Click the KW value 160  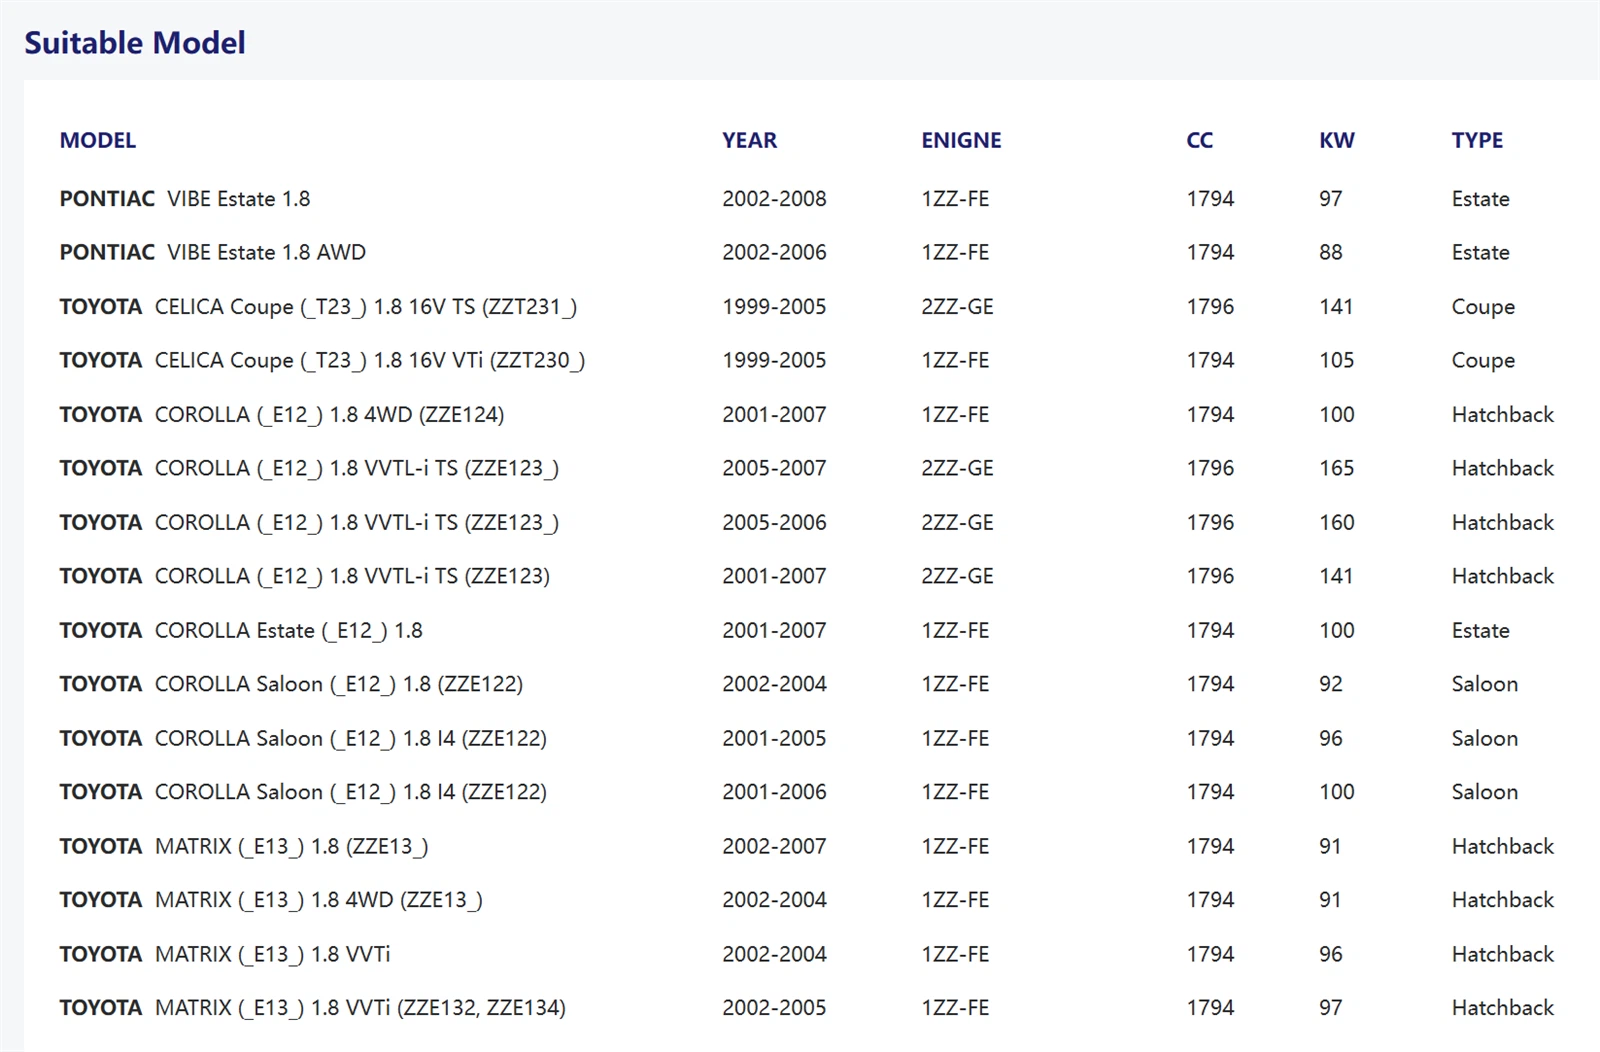click(x=1337, y=523)
